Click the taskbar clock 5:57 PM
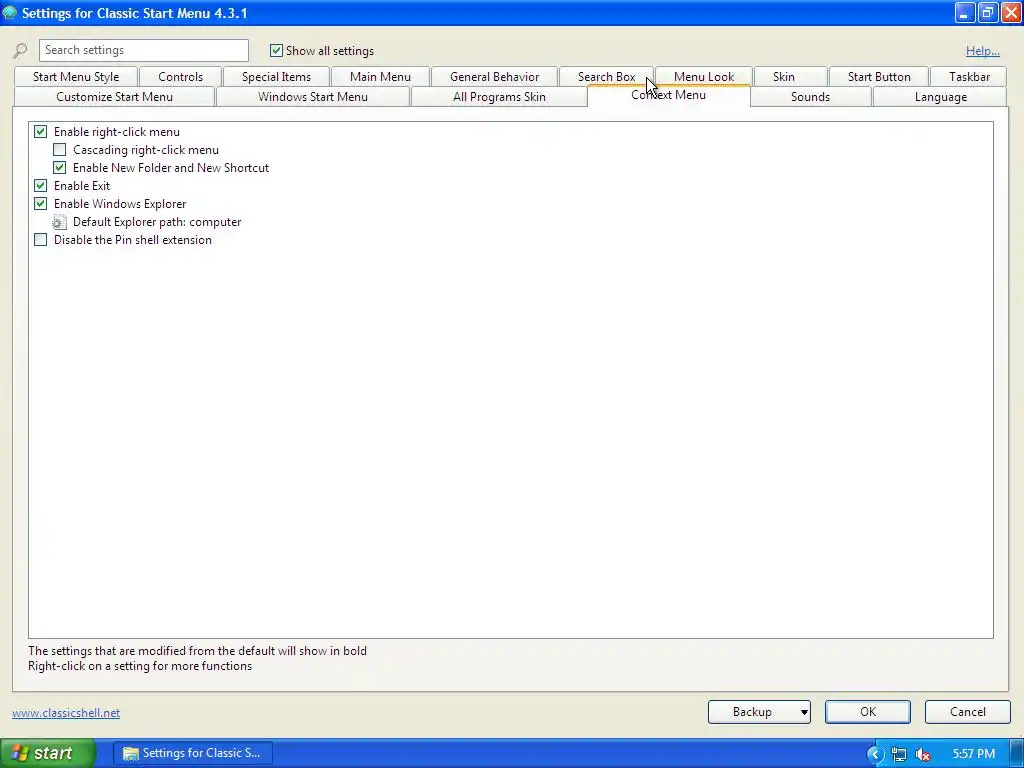This screenshot has width=1024, height=768. click(974, 754)
